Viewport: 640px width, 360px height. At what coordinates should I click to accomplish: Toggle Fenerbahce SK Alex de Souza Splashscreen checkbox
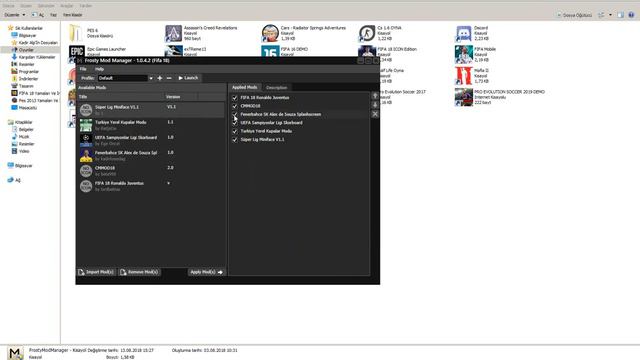[x=235, y=115]
